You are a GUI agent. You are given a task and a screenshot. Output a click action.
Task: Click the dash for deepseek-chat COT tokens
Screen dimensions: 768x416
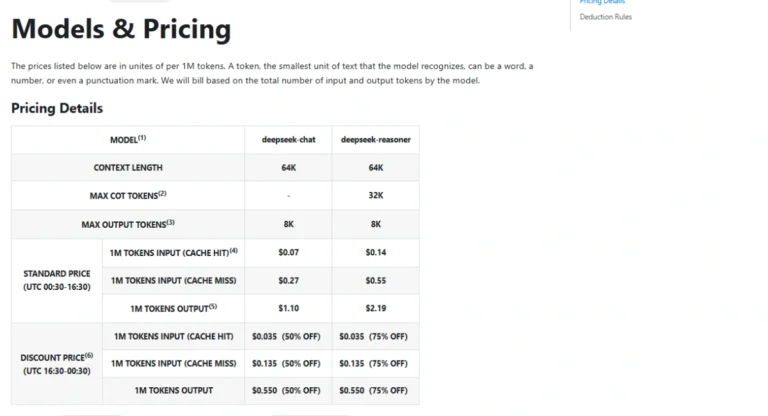tap(288, 196)
